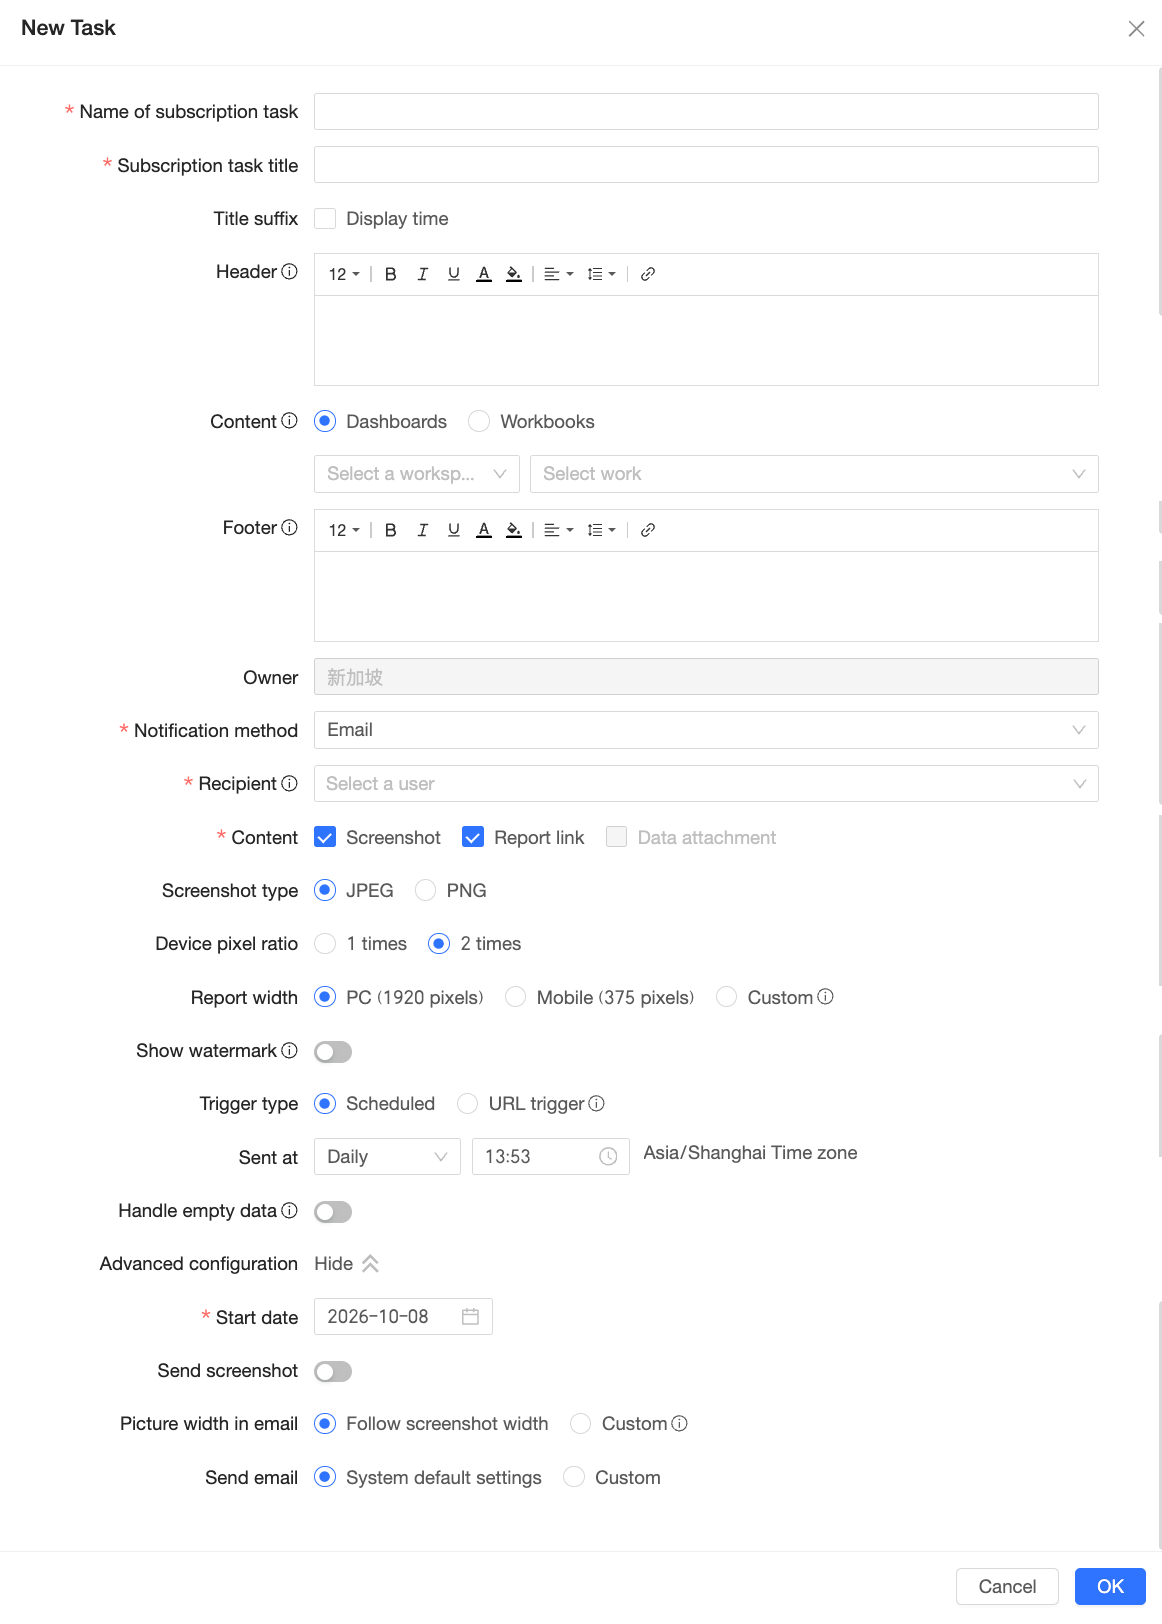This screenshot has width=1162, height=1624.
Task: Open the Select a workspace dropdown
Action: [x=417, y=474]
